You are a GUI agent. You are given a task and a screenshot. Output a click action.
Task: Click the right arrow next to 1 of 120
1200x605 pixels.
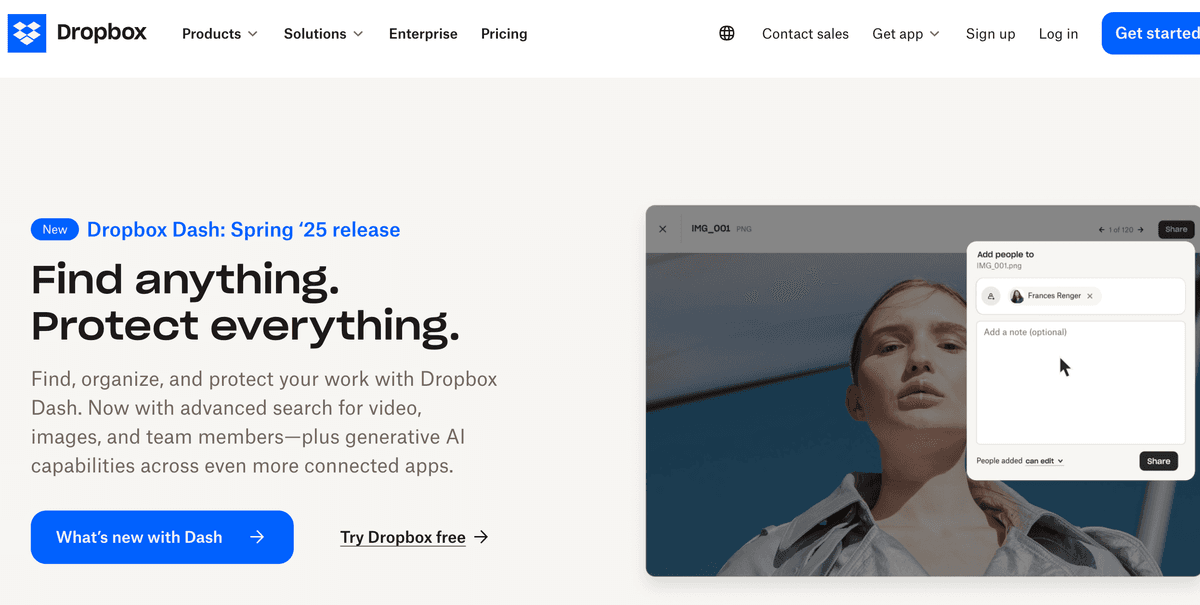pos(1140,229)
